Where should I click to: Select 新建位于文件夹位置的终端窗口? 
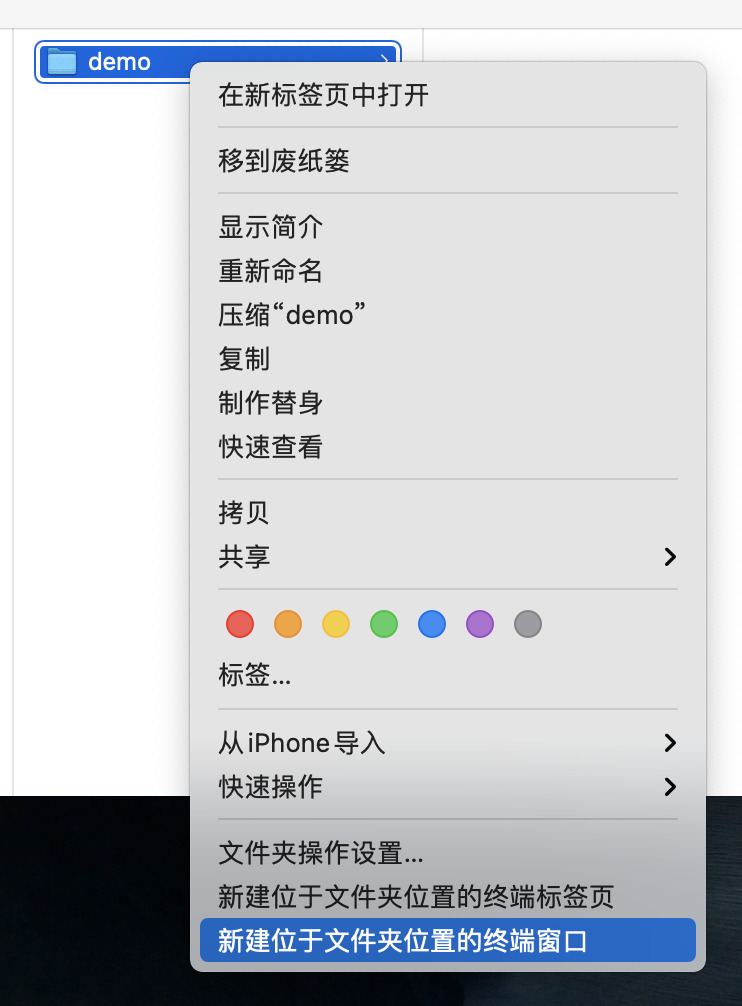(403, 941)
